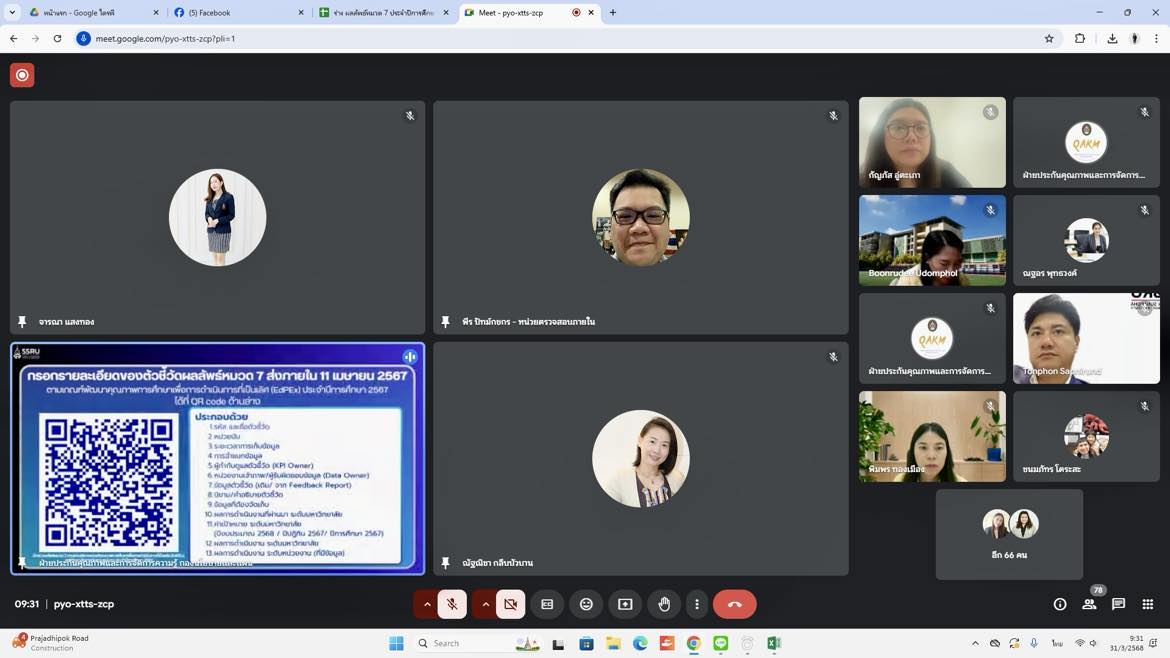This screenshot has height=658, width=1170.
Task: Raise hand in the meeting
Action: click(x=664, y=604)
